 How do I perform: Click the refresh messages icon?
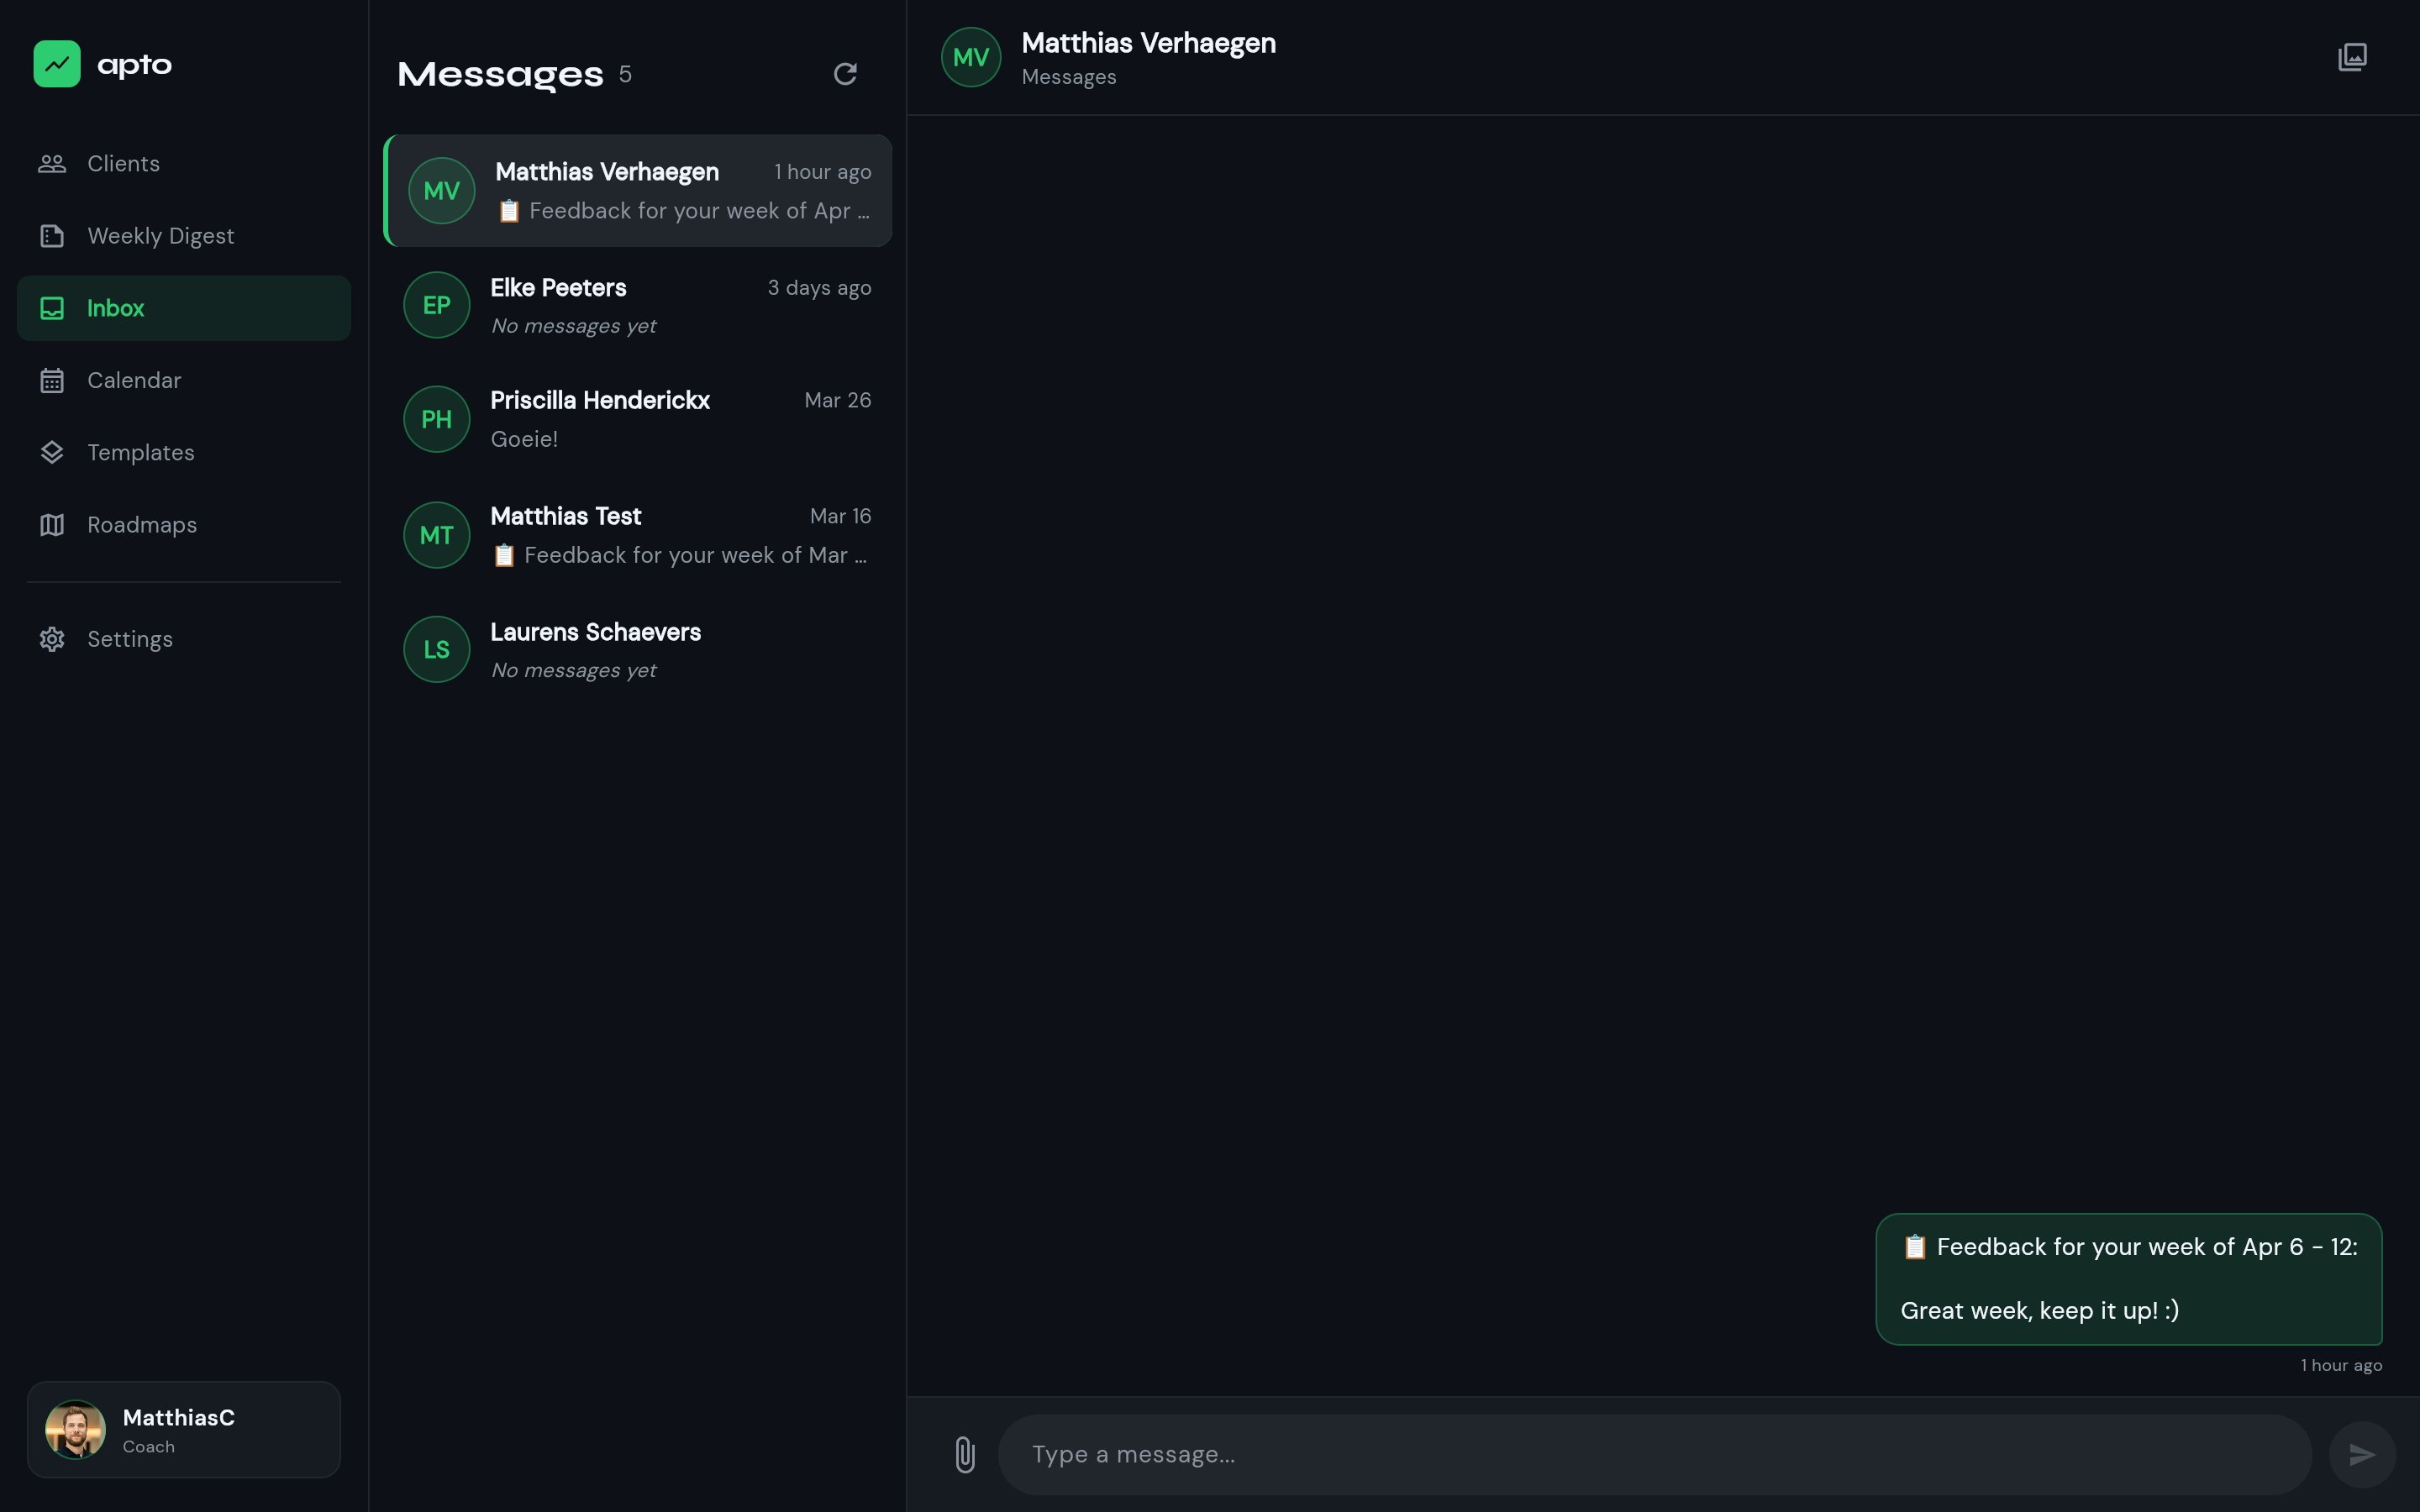845,74
